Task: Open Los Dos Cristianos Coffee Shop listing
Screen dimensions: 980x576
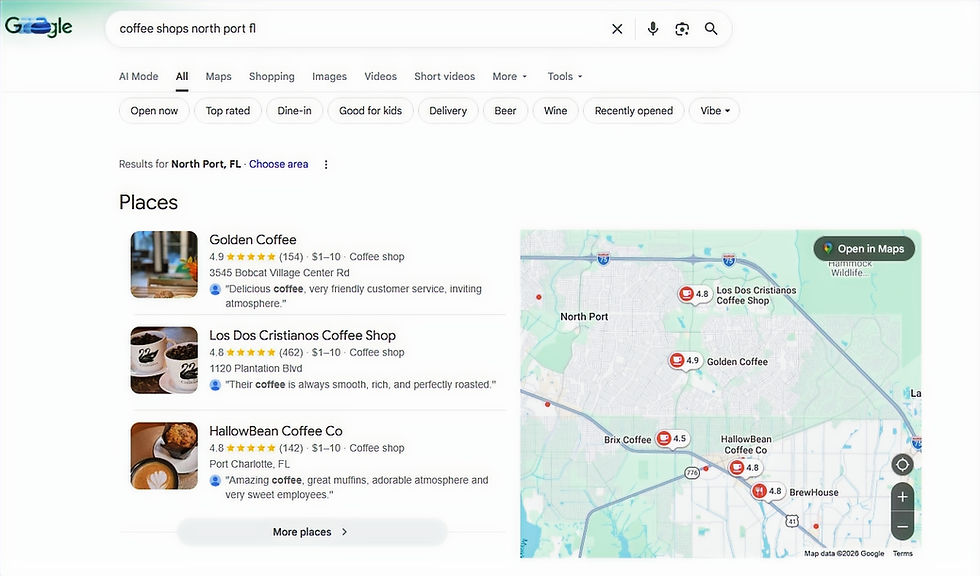Action: 302,335
